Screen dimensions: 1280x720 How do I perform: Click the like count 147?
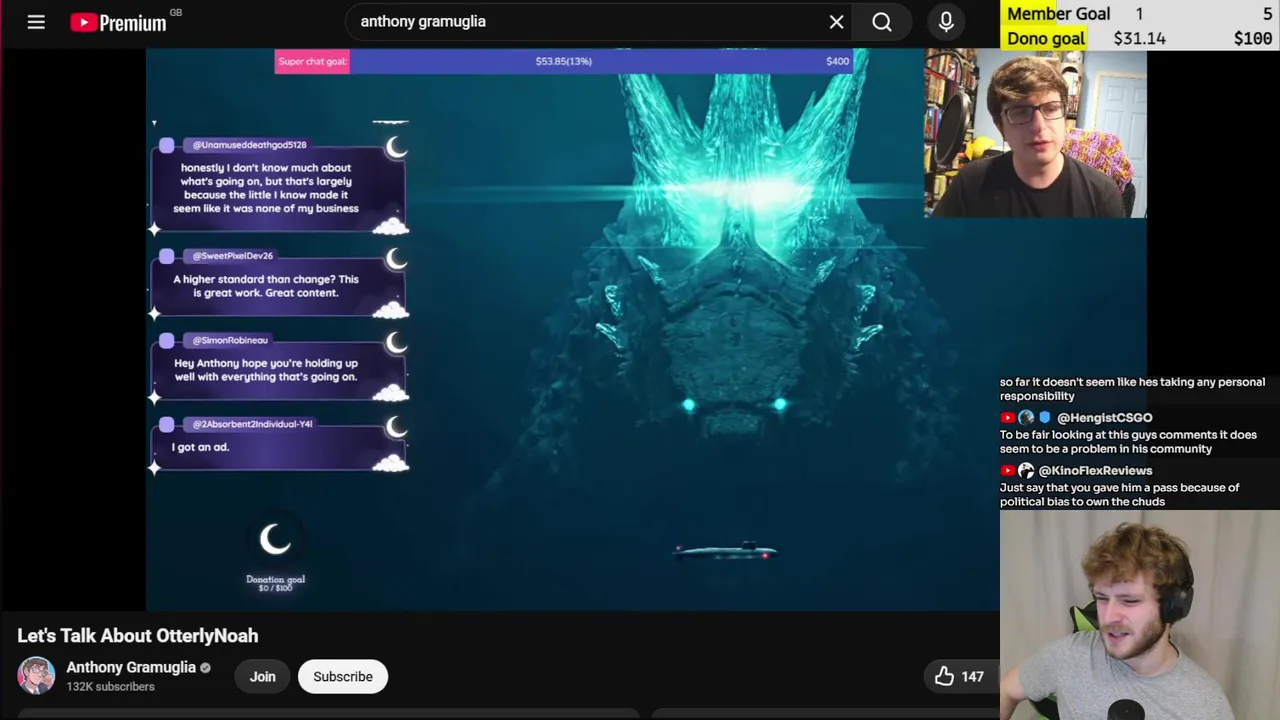click(972, 677)
